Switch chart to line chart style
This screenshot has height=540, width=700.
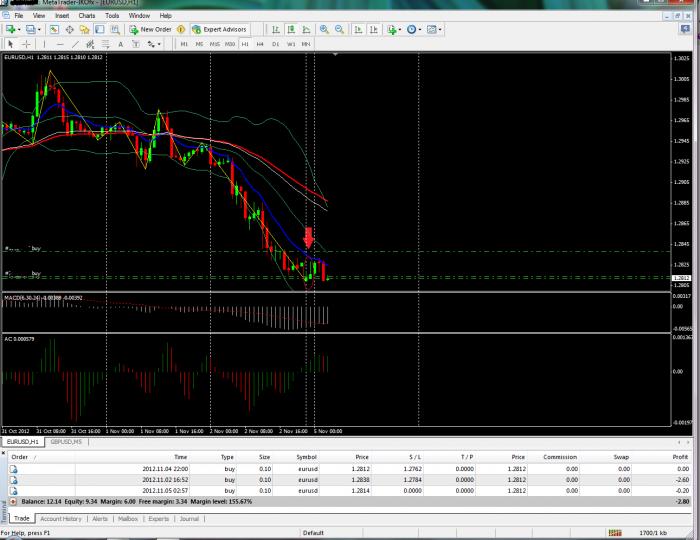click(x=306, y=29)
